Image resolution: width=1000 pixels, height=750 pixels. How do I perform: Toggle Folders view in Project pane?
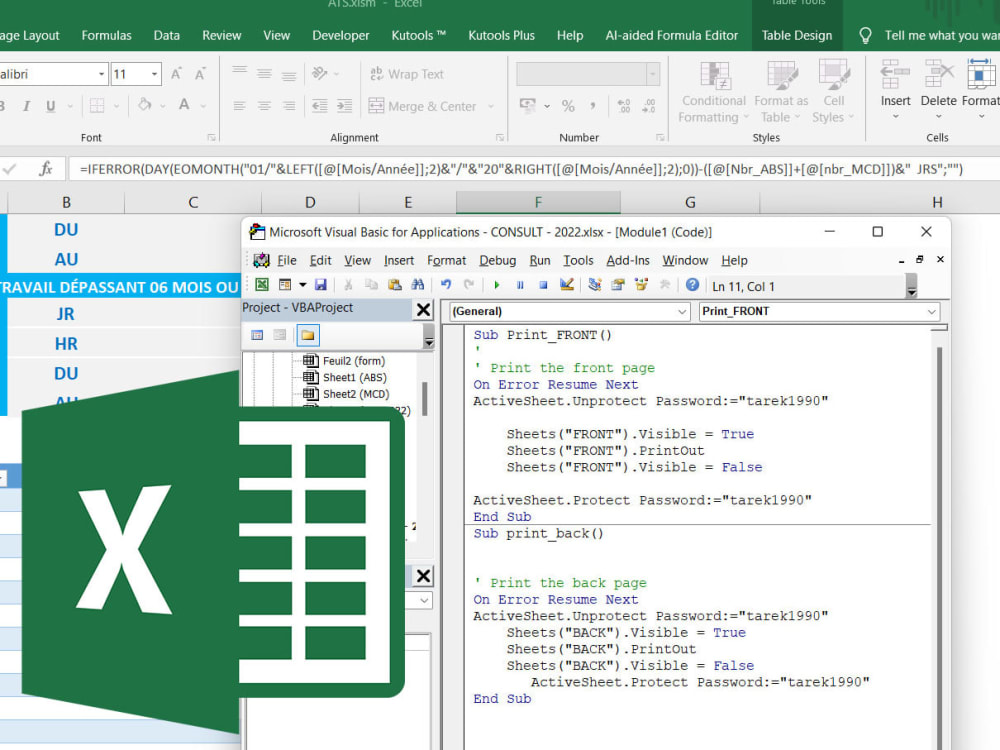point(307,335)
